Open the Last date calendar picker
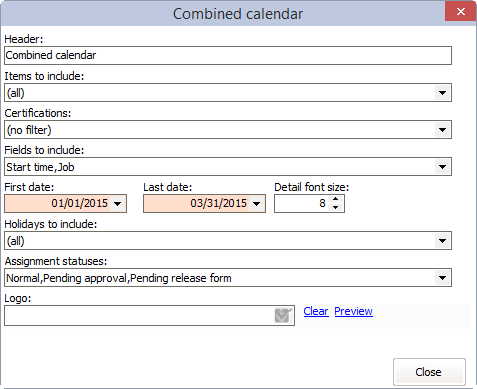477x389 pixels. click(256, 204)
